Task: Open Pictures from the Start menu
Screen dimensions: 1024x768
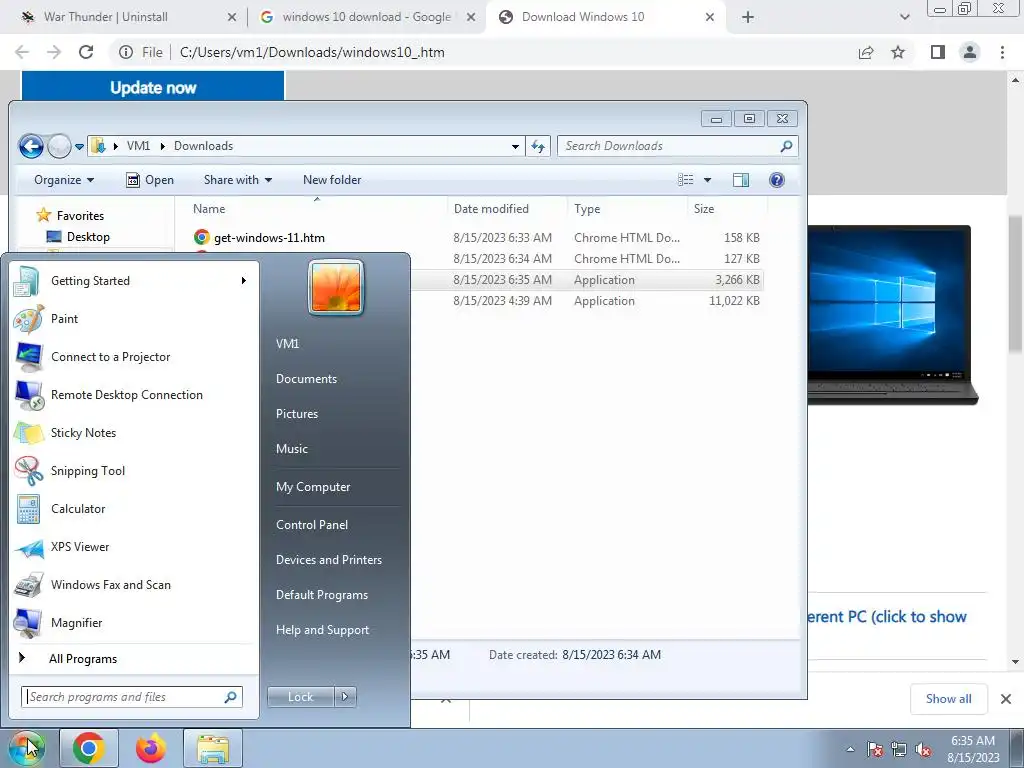Action: tap(296, 414)
